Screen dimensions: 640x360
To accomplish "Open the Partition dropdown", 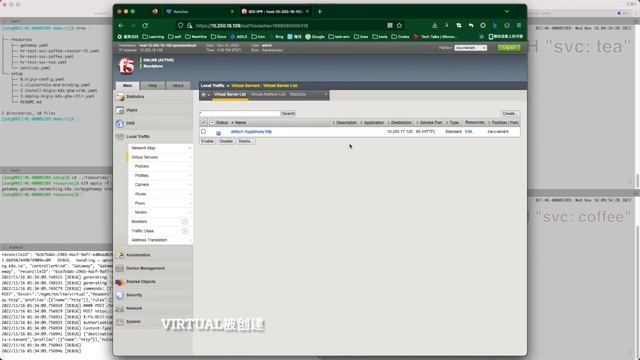I will [x=471, y=48].
